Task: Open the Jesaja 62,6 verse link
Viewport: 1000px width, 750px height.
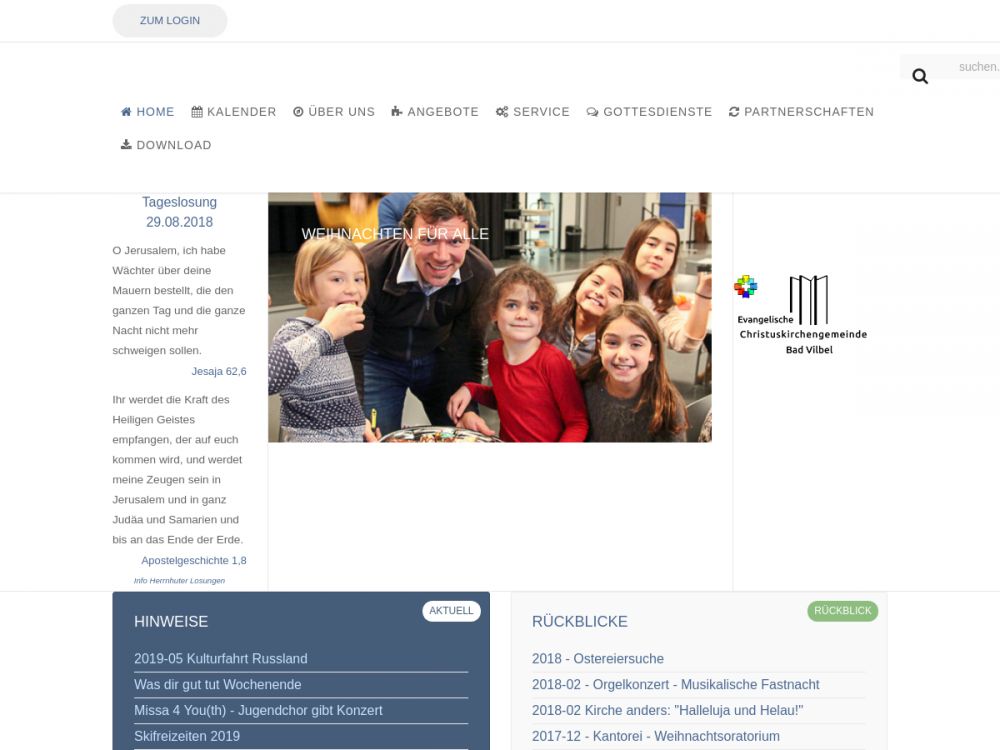Action: tap(218, 372)
